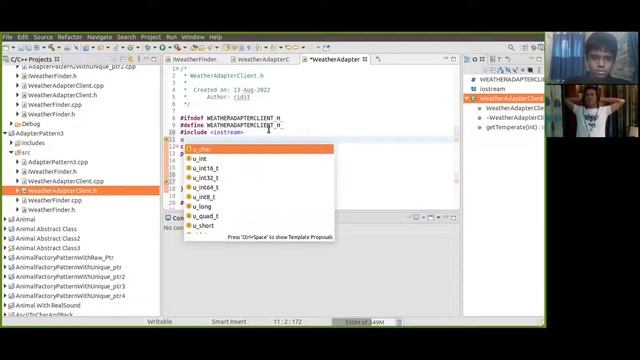Toggle Sort alphabetically in Outline toolbar
The height and width of the screenshot is (360, 640).
500,70
